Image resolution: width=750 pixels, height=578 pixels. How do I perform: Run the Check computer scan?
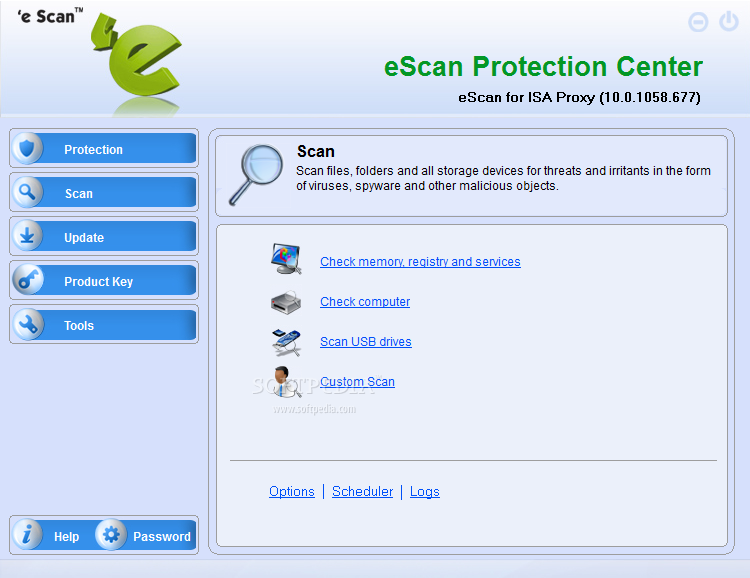point(365,302)
